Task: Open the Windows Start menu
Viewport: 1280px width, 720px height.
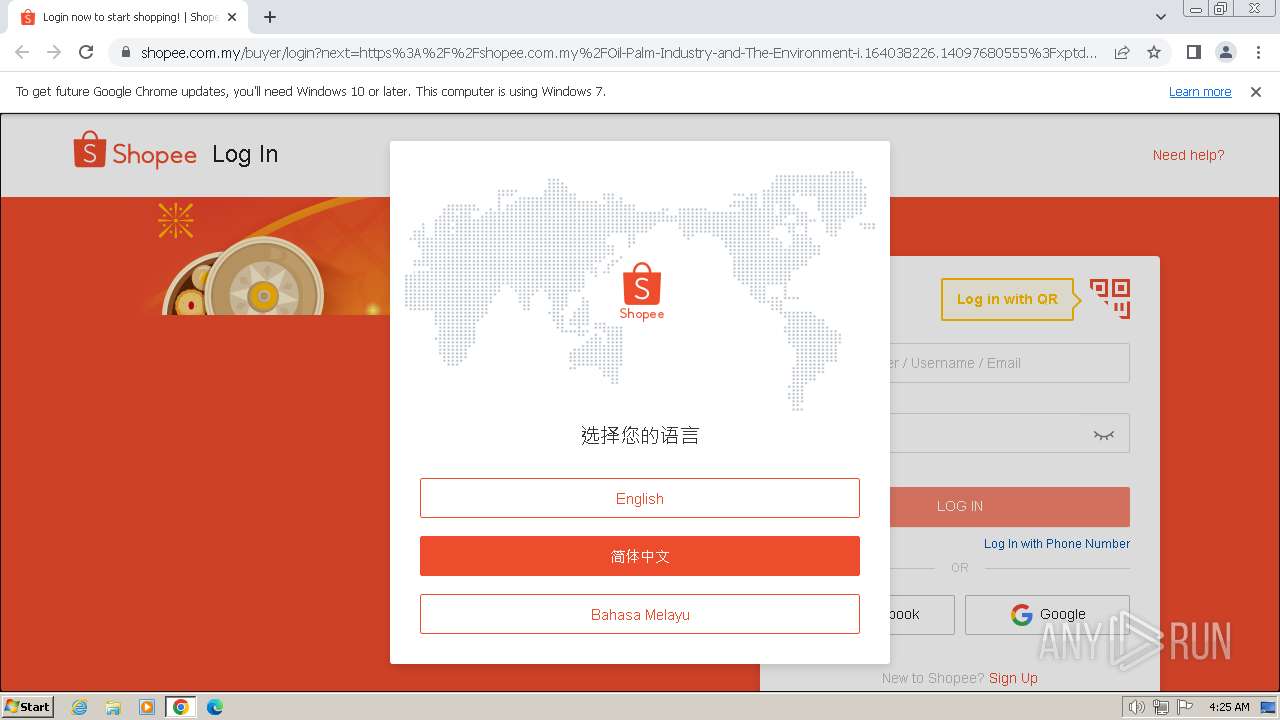Action: [x=28, y=706]
